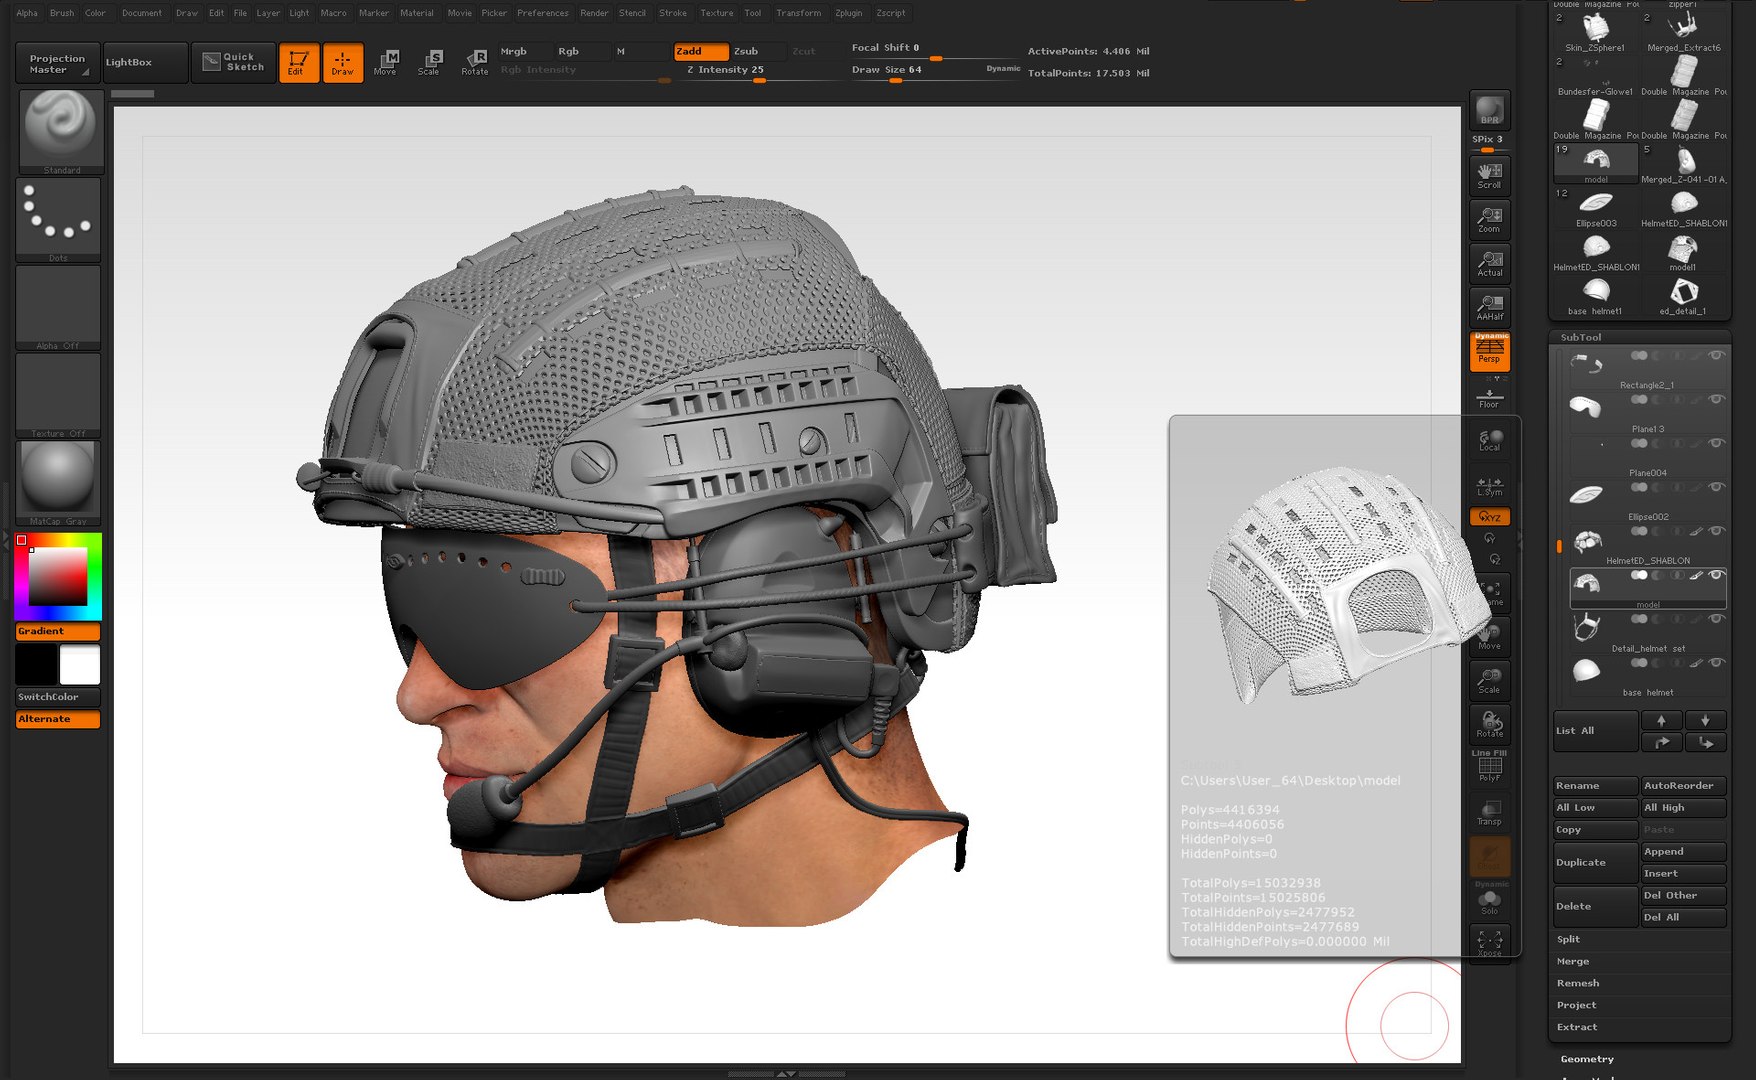Toggle PolyF line fill display
Viewport: 1756px width, 1080px height.
[1489, 766]
